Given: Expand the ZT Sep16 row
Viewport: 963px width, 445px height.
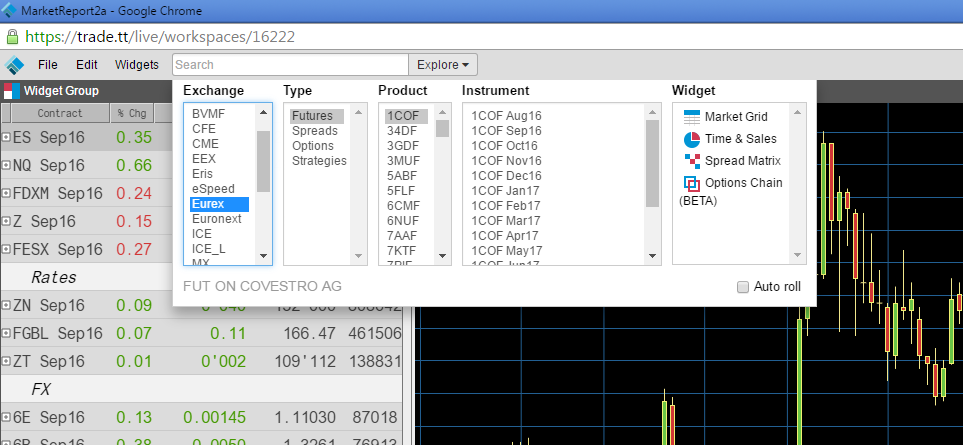Looking at the screenshot, I should (6, 361).
